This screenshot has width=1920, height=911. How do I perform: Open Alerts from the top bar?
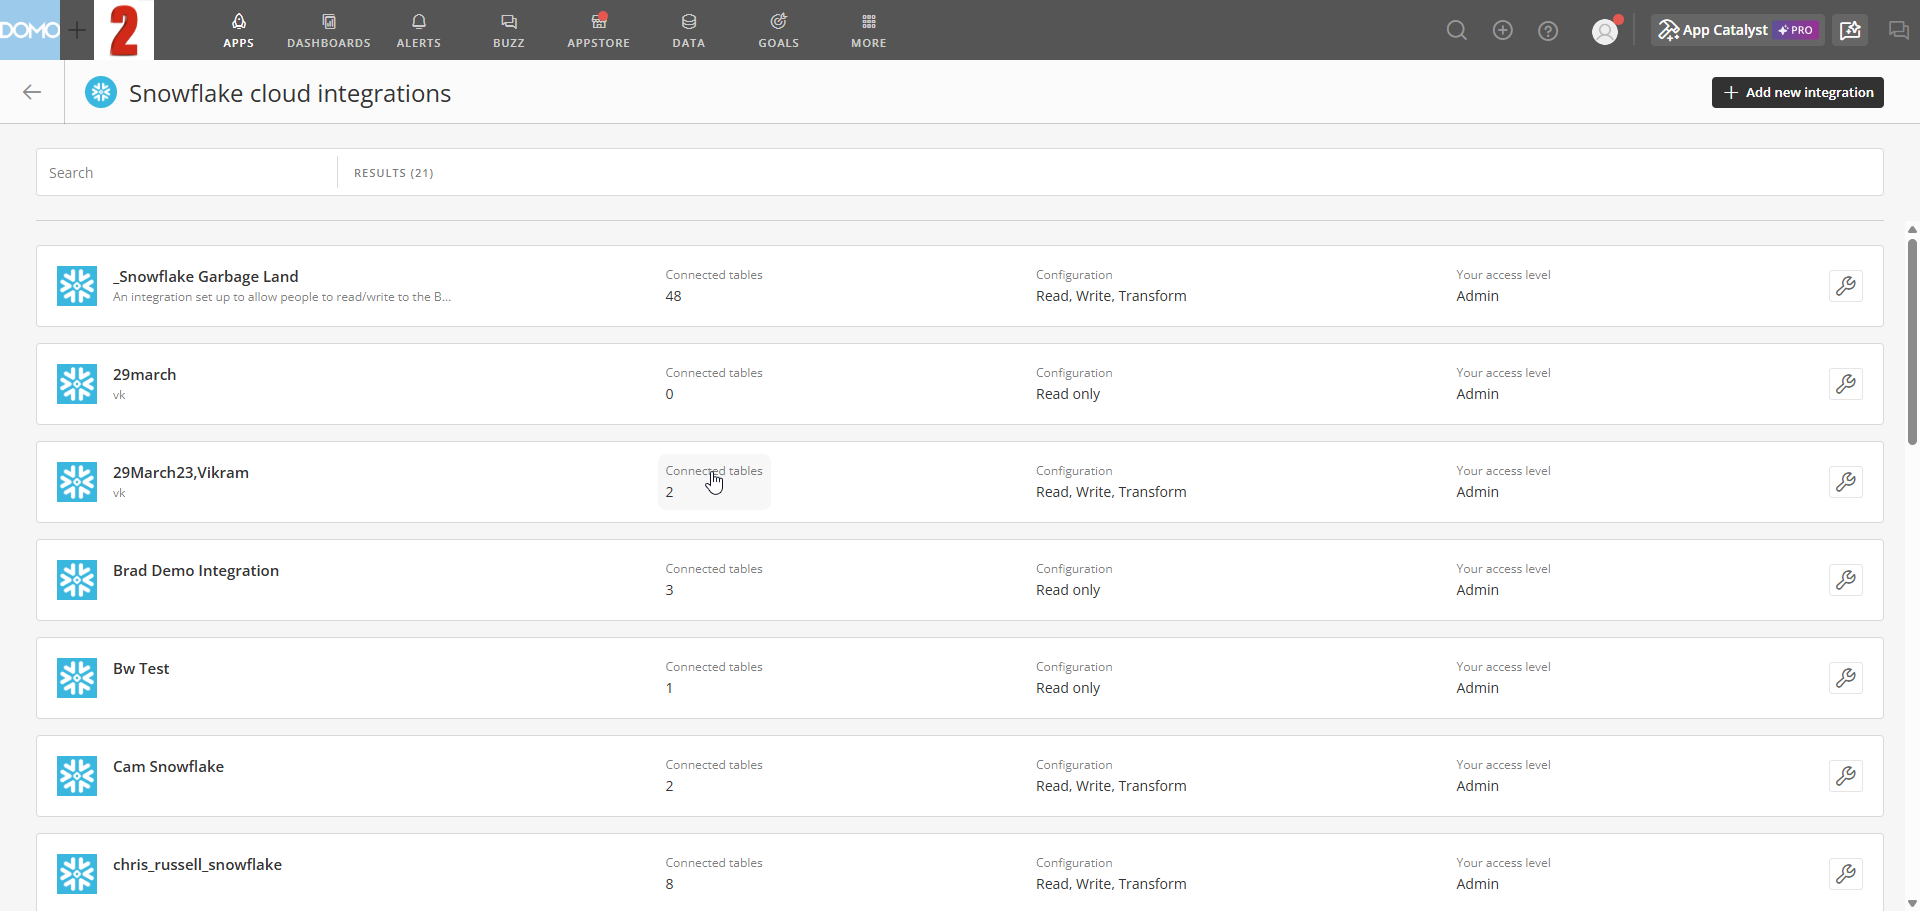418,30
